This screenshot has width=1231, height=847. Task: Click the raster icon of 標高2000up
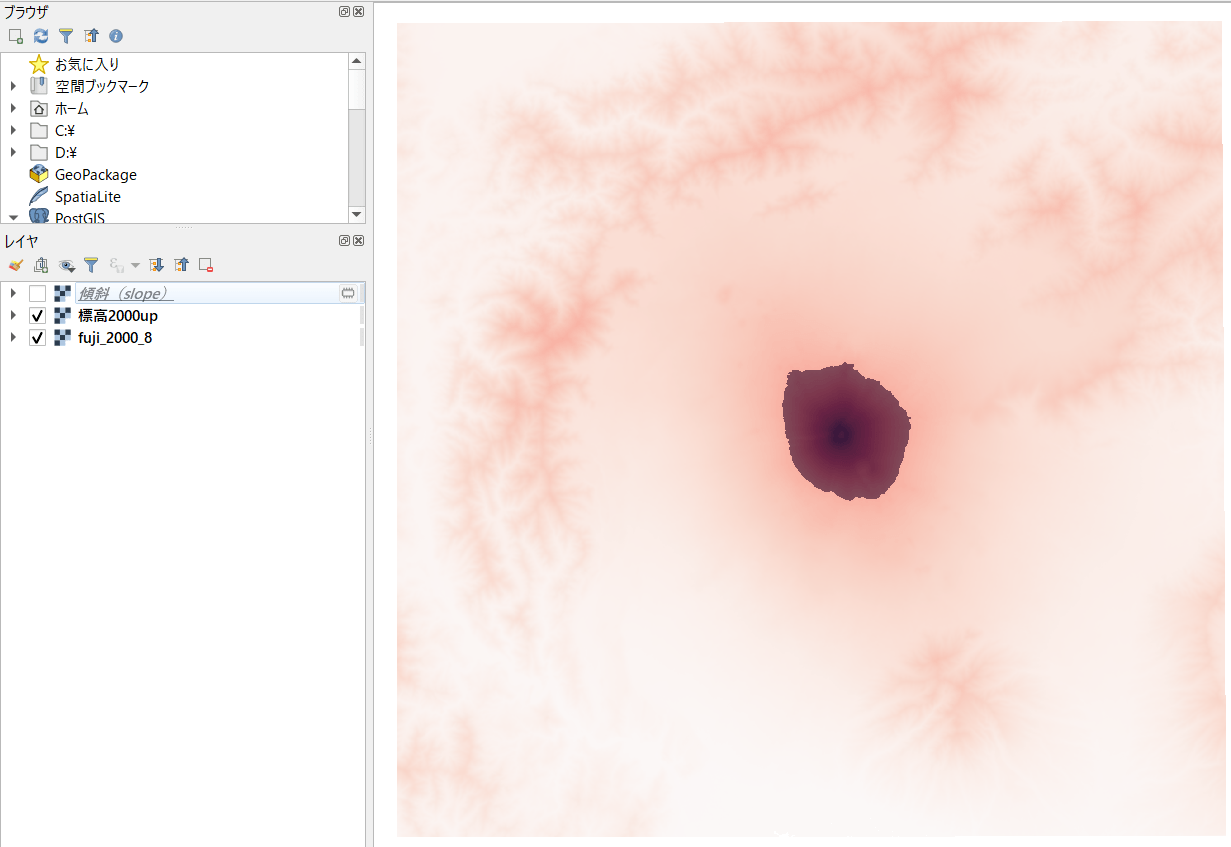tap(62, 315)
